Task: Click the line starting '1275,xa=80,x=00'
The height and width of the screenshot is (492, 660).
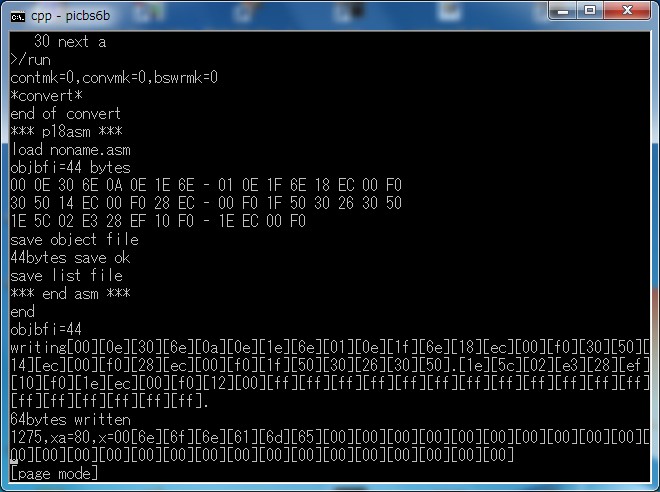Action: (330, 437)
